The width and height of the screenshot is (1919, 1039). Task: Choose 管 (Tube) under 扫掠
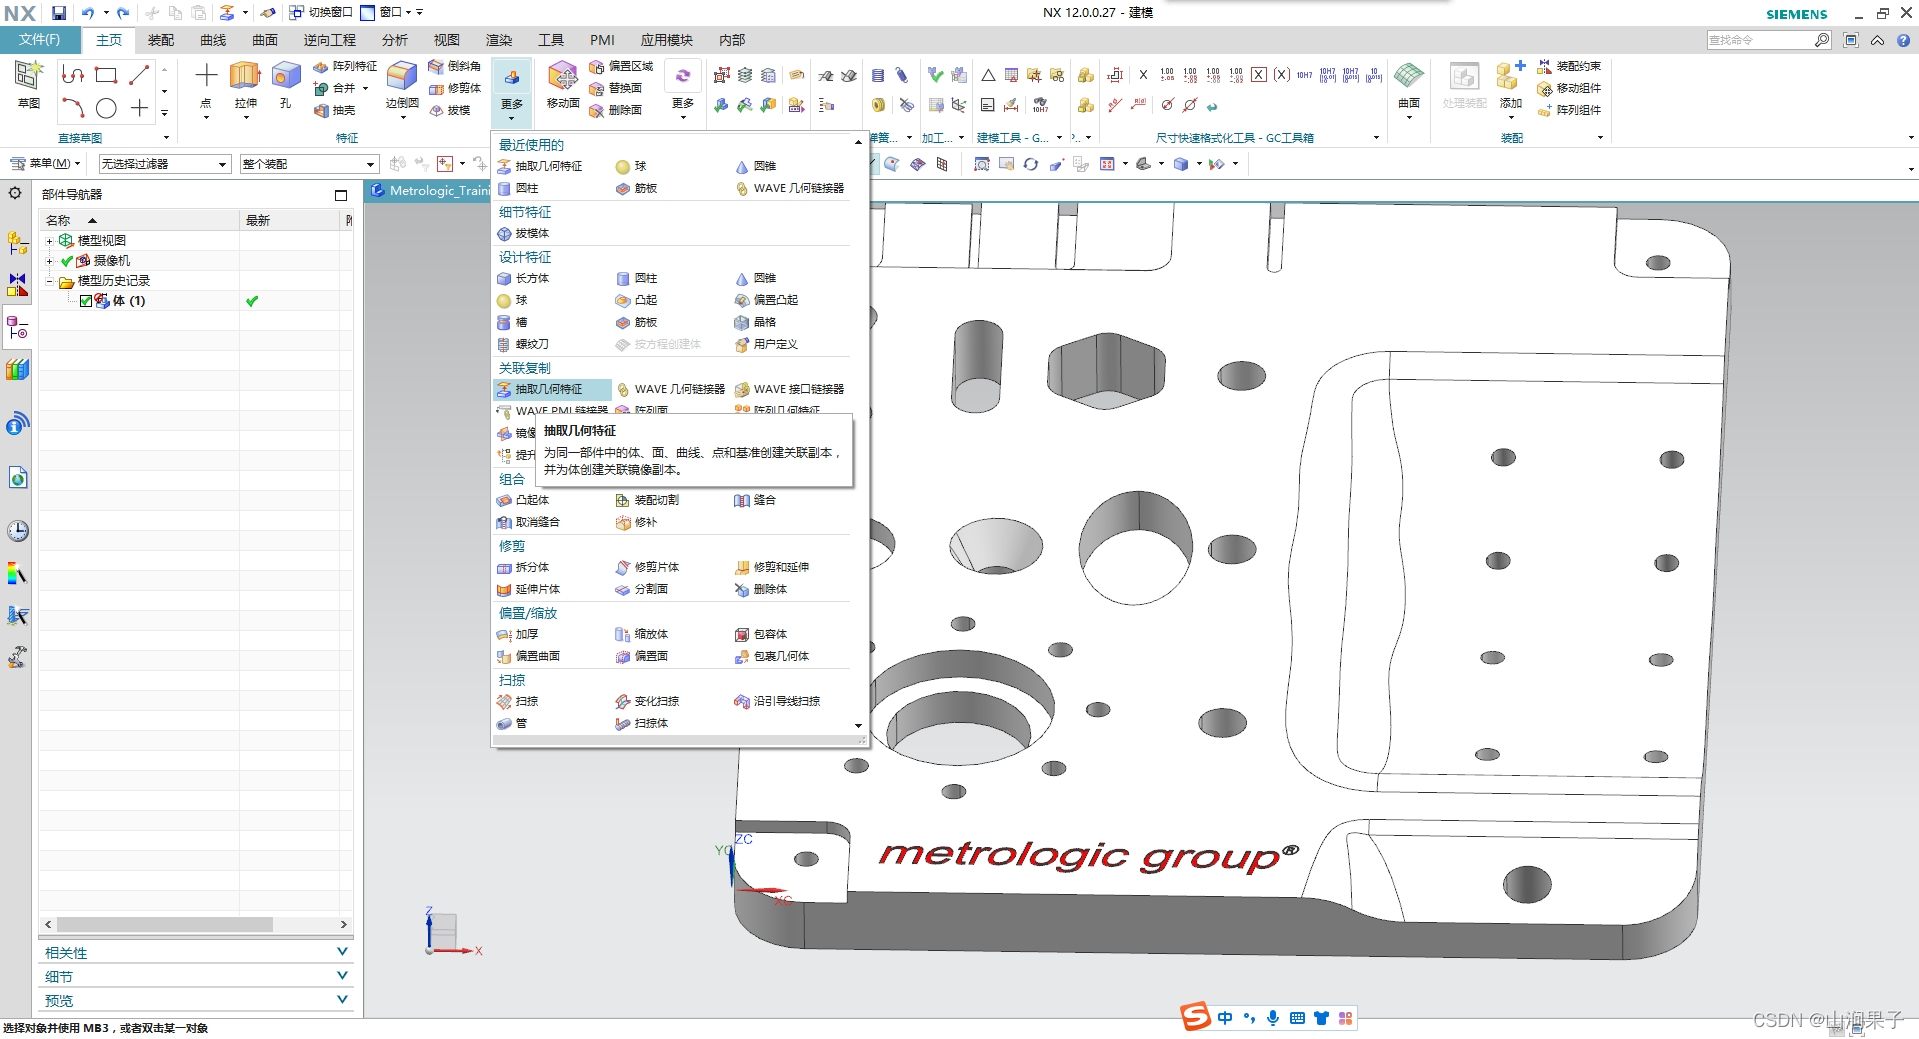512,723
